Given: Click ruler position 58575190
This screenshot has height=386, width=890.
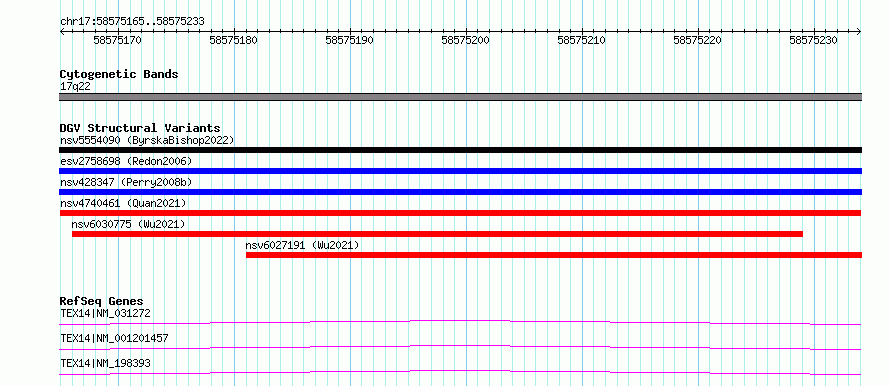Looking at the screenshot, I should (x=350, y=40).
